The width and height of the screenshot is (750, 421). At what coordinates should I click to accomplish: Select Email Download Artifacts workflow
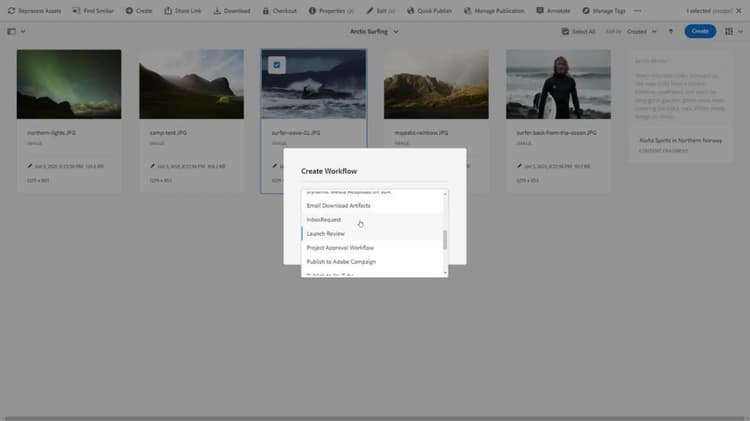point(372,206)
